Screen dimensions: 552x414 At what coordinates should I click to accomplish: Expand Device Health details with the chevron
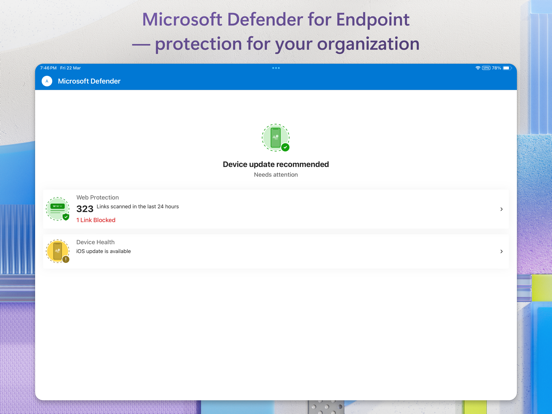[x=501, y=251]
